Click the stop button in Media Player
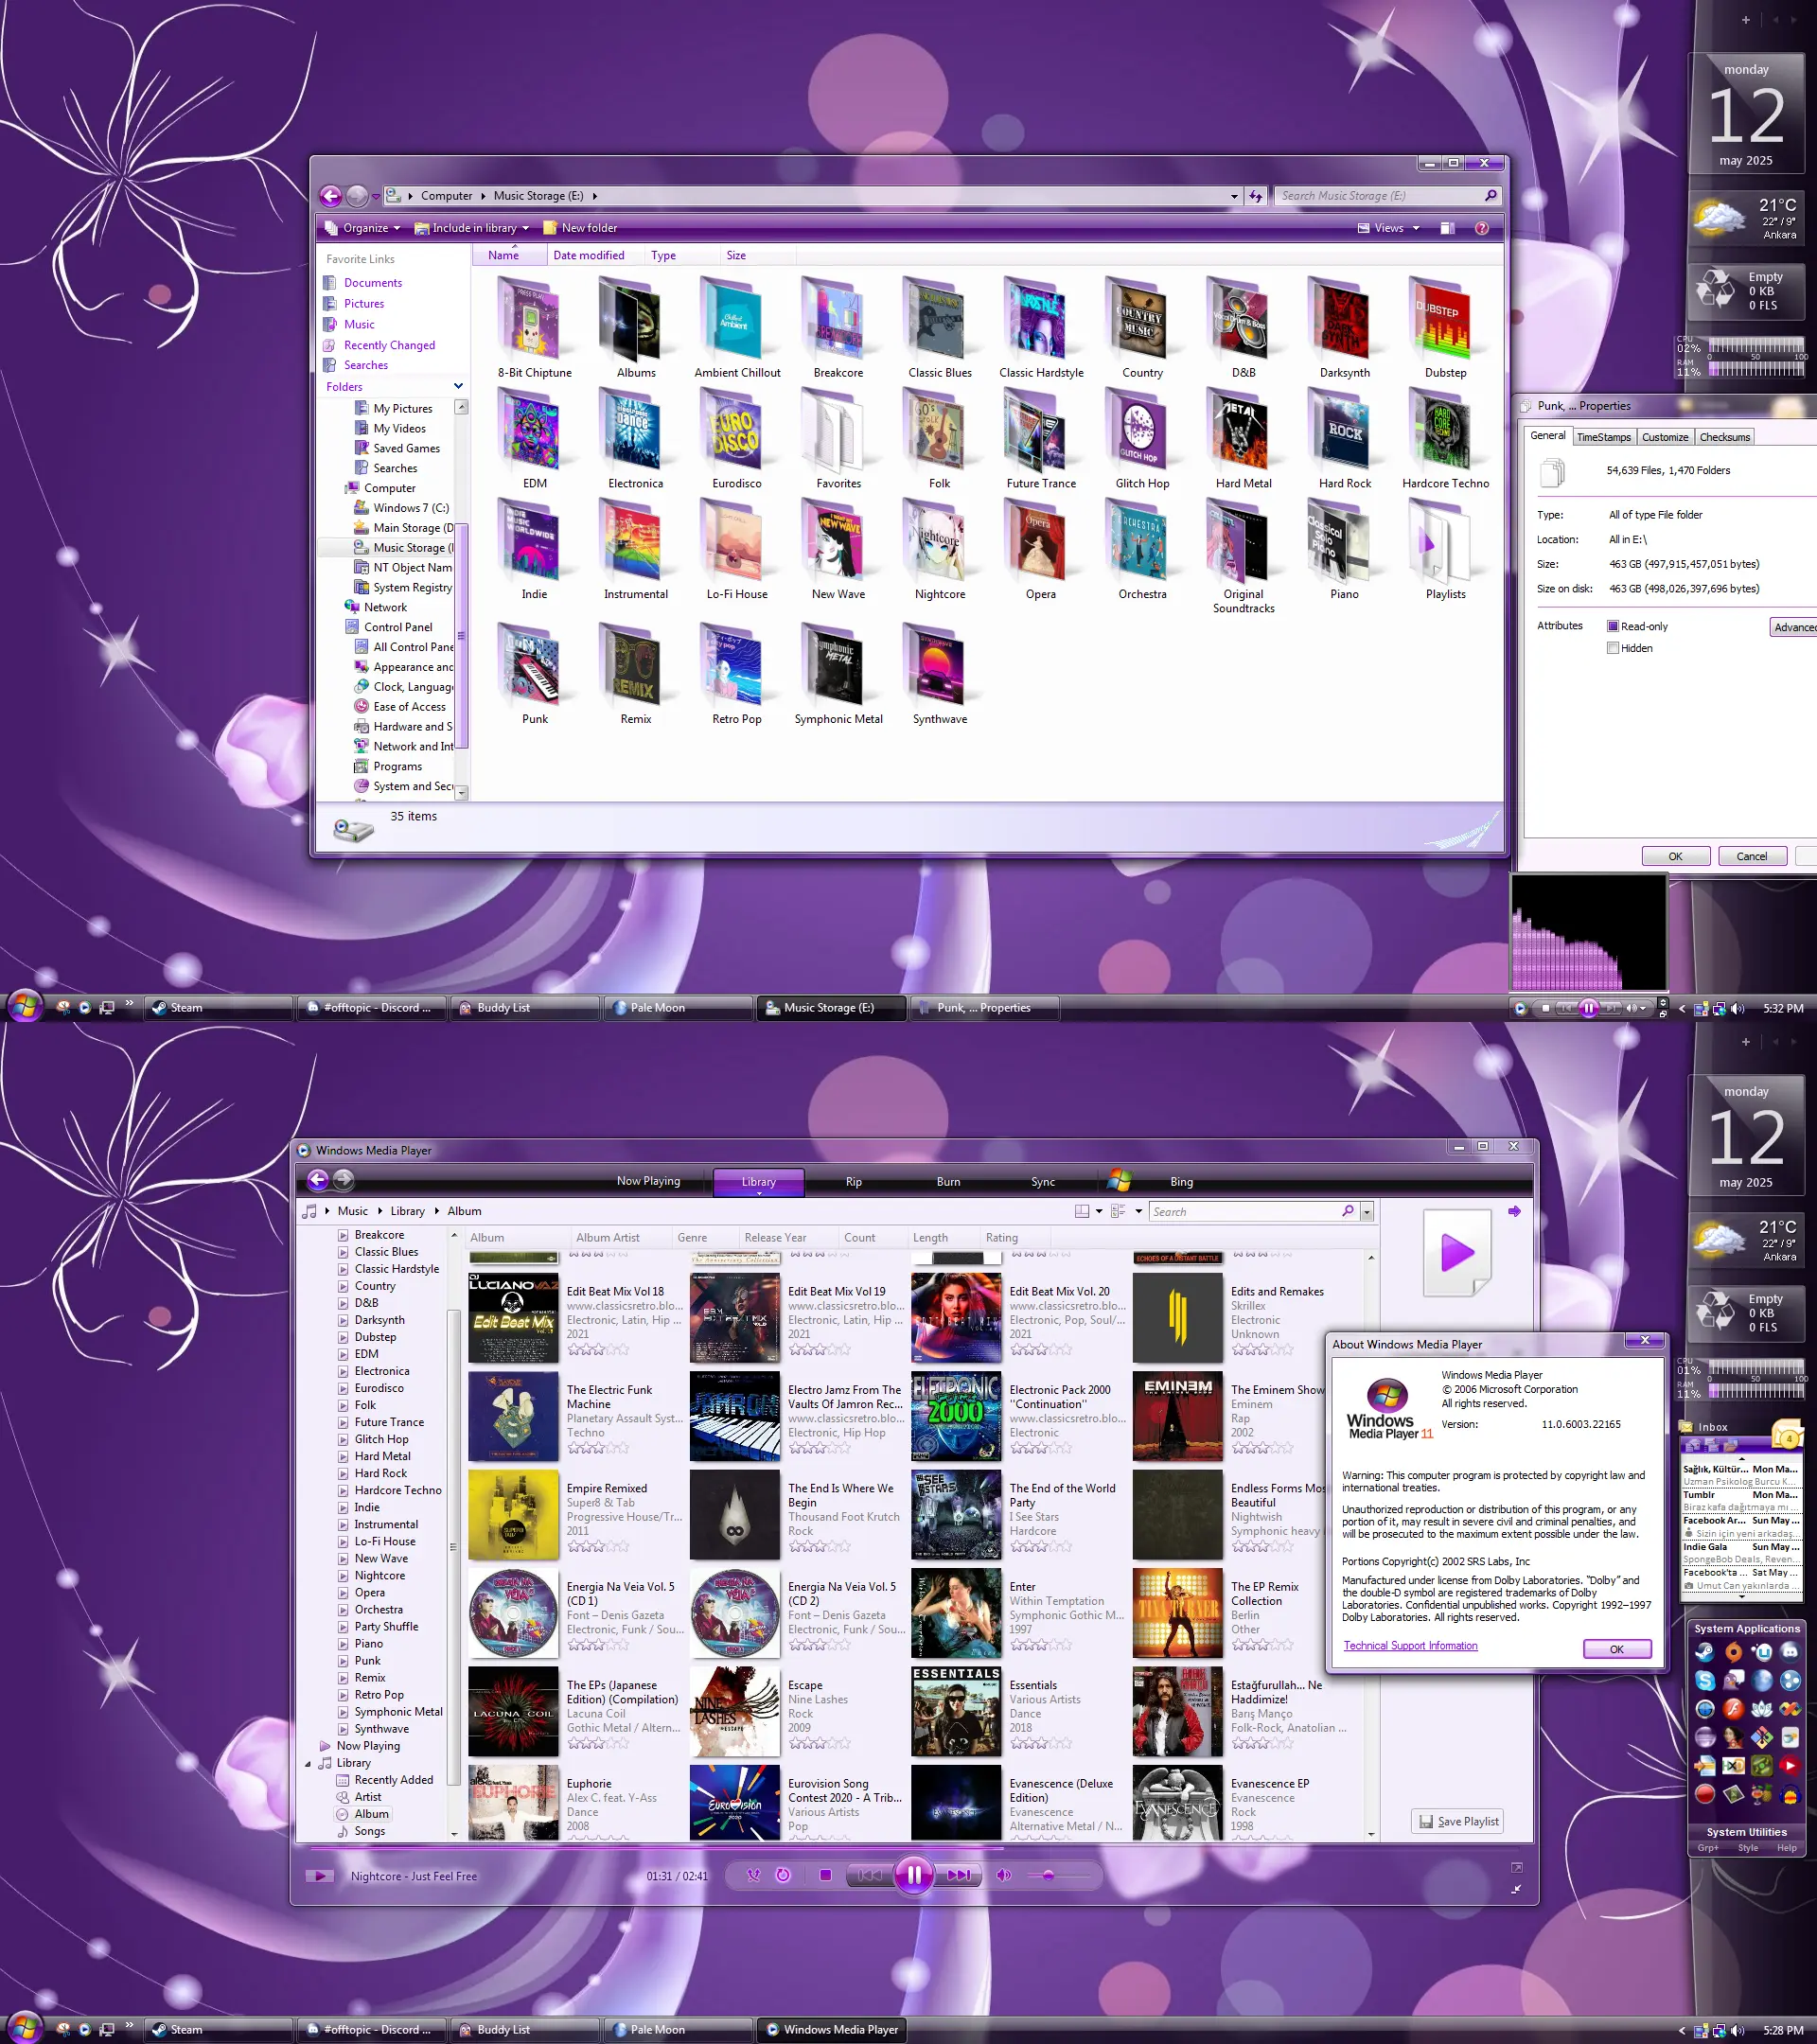 coord(825,1875)
